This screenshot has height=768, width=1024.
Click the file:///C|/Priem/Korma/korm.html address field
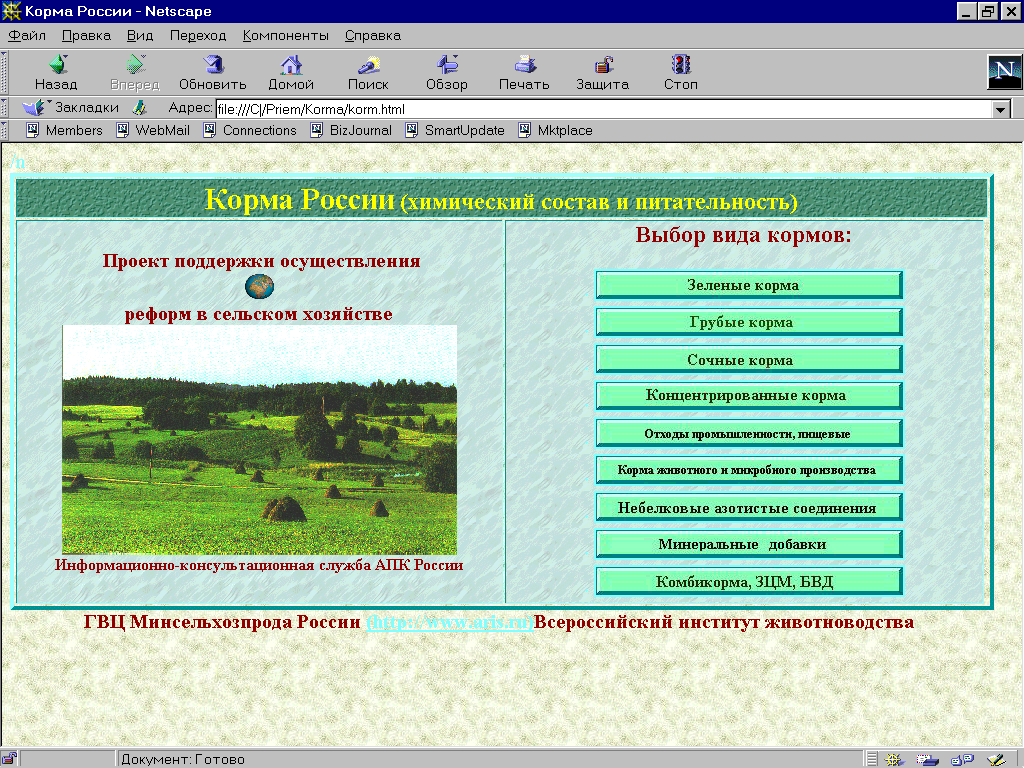(x=603, y=109)
